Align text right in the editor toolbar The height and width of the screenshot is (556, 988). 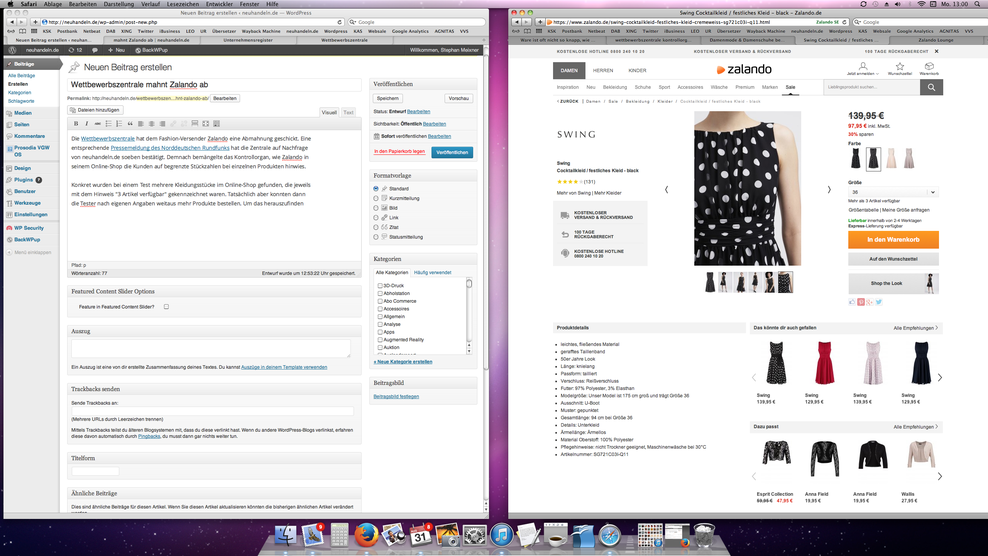coord(162,124)
